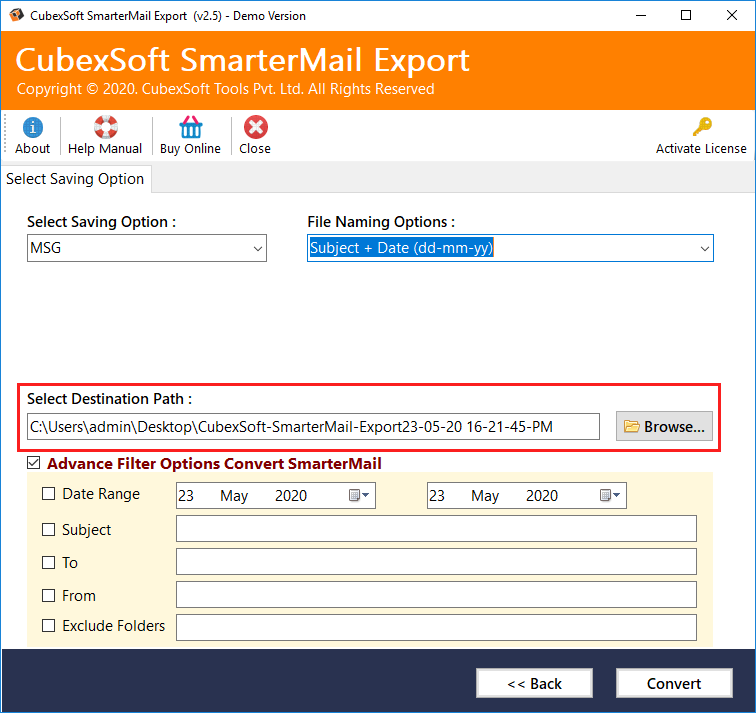
Task: Click the Activate License key icon
Action: pos(702,127)
